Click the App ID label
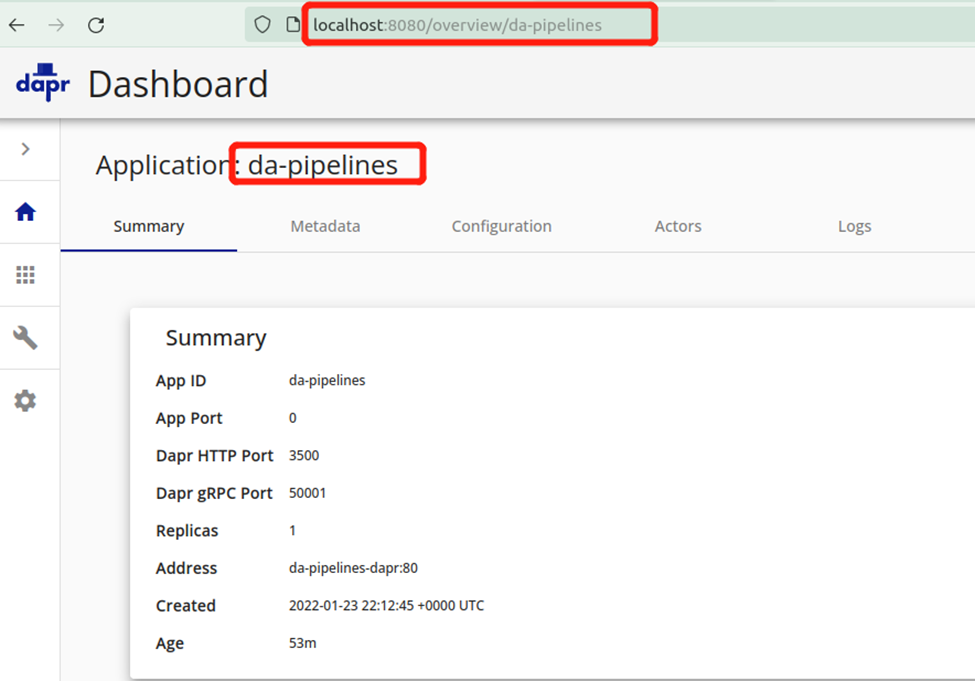Screen dimensions: 975x681 pos(181,381)
